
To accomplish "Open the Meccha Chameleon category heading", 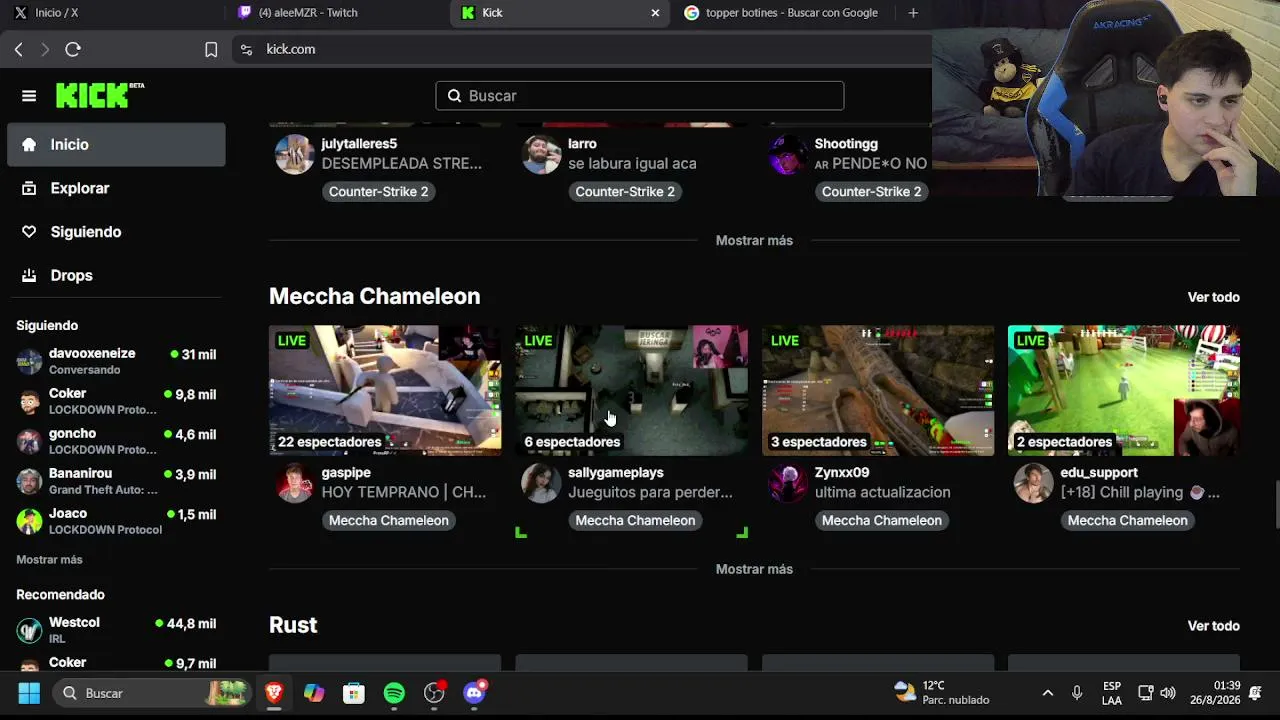I will 374,296.
